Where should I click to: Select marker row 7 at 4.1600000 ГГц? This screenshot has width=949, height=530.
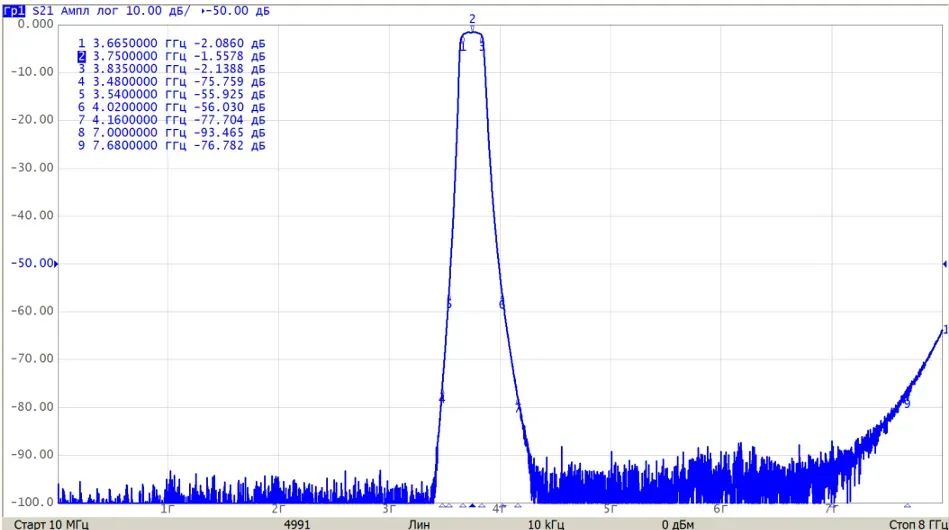pyautogui.click(x=172, y=120)
